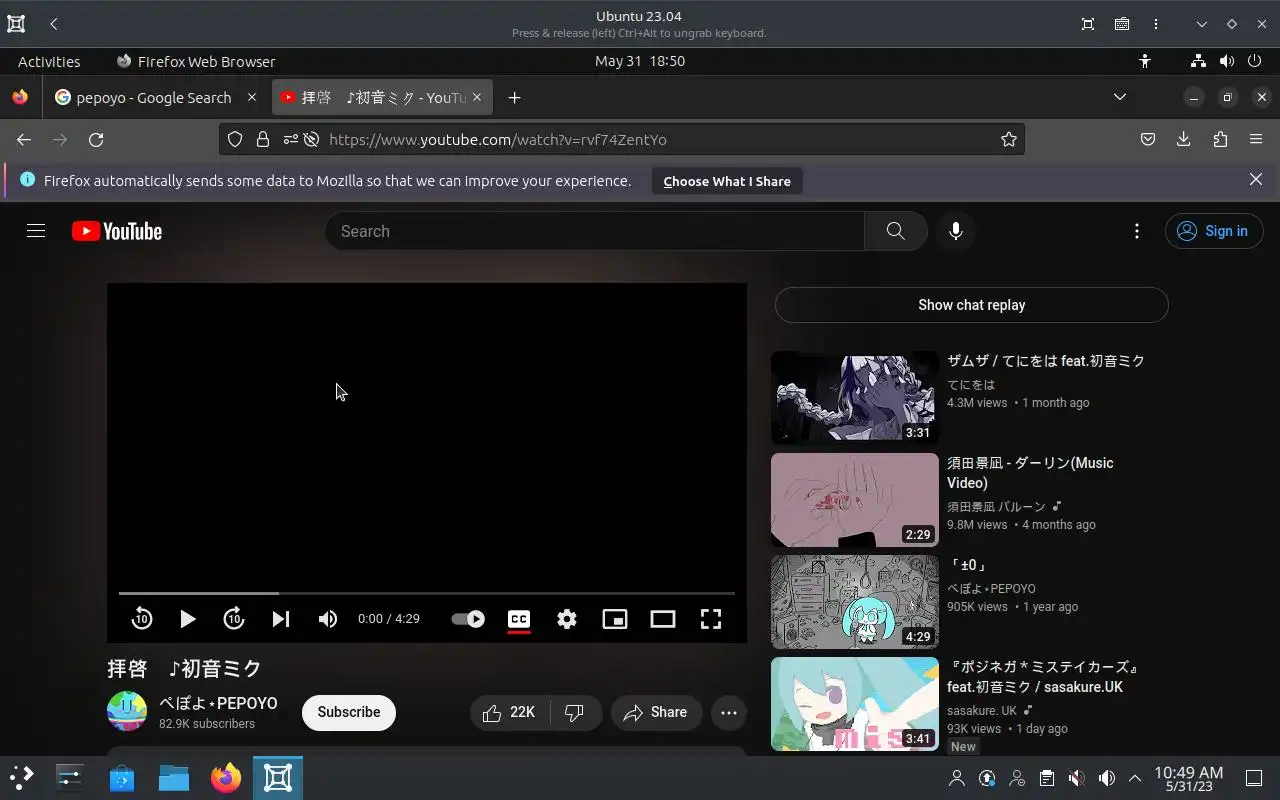Show hidden system tray icons

coord(1135,778)
